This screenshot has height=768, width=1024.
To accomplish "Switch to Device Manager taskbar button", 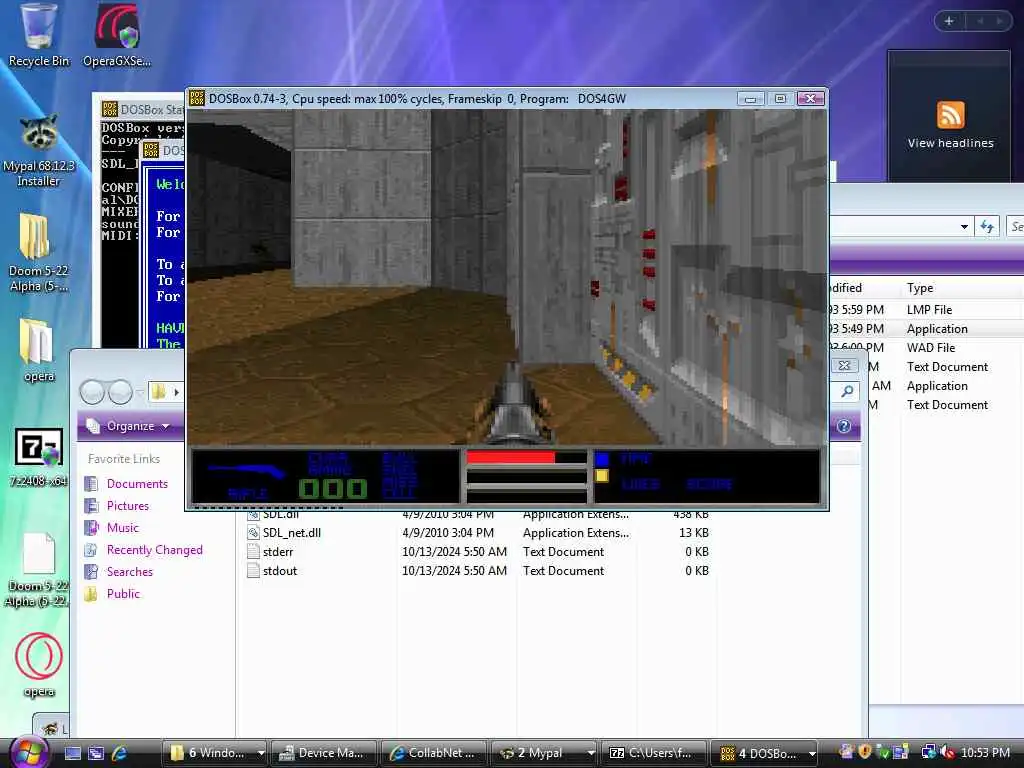I will point(323,753).
